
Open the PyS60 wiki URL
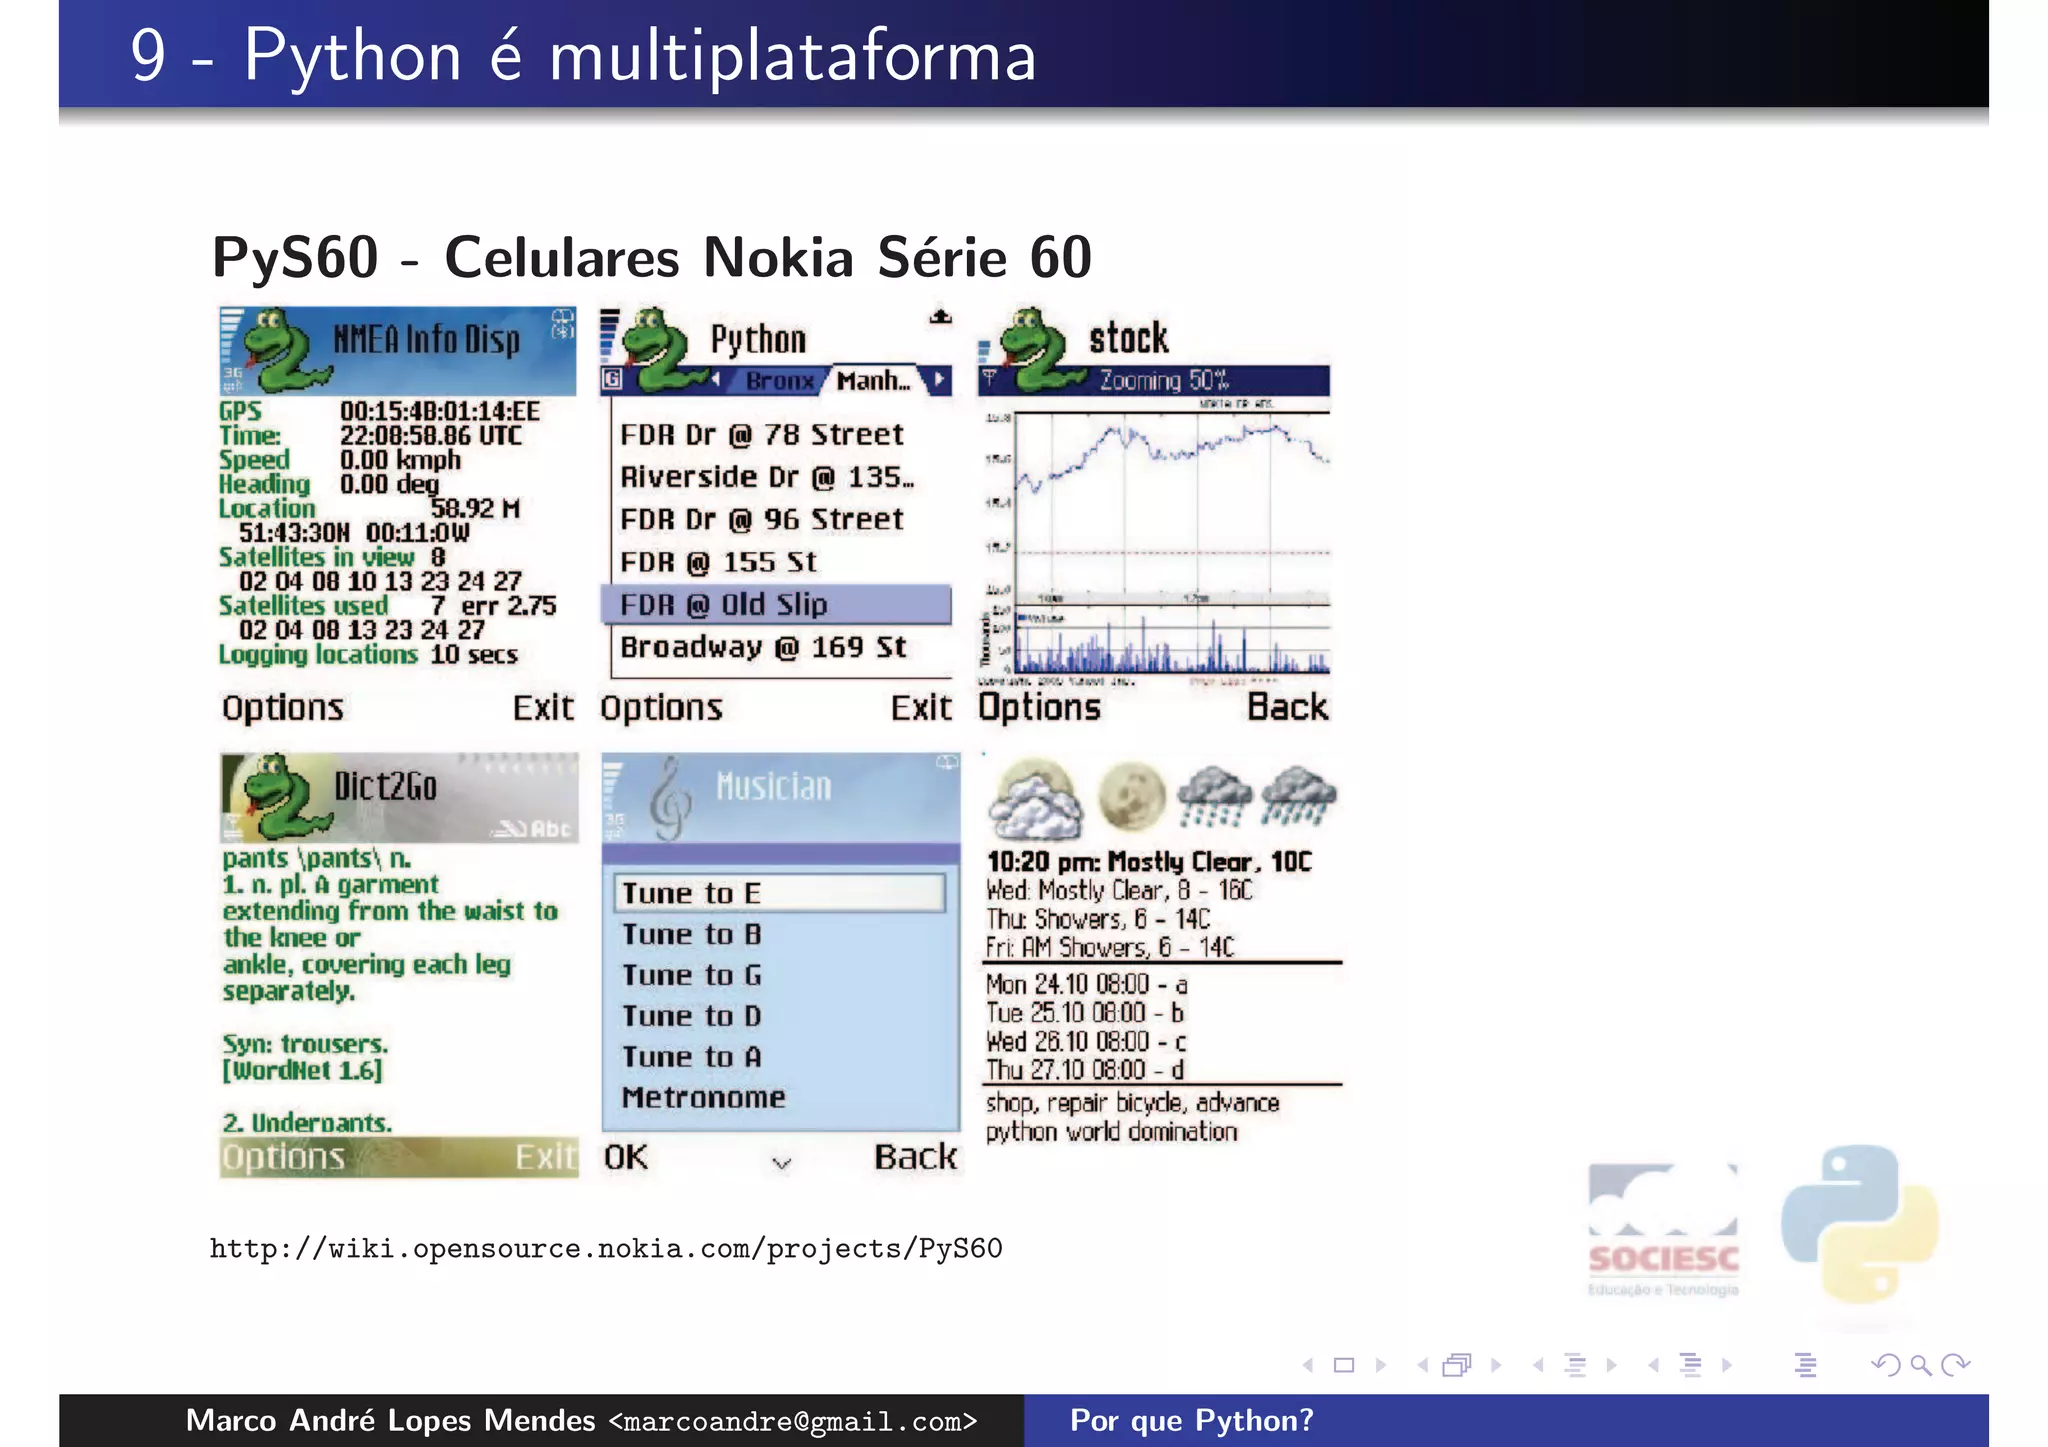click(x=606, y=1249)
